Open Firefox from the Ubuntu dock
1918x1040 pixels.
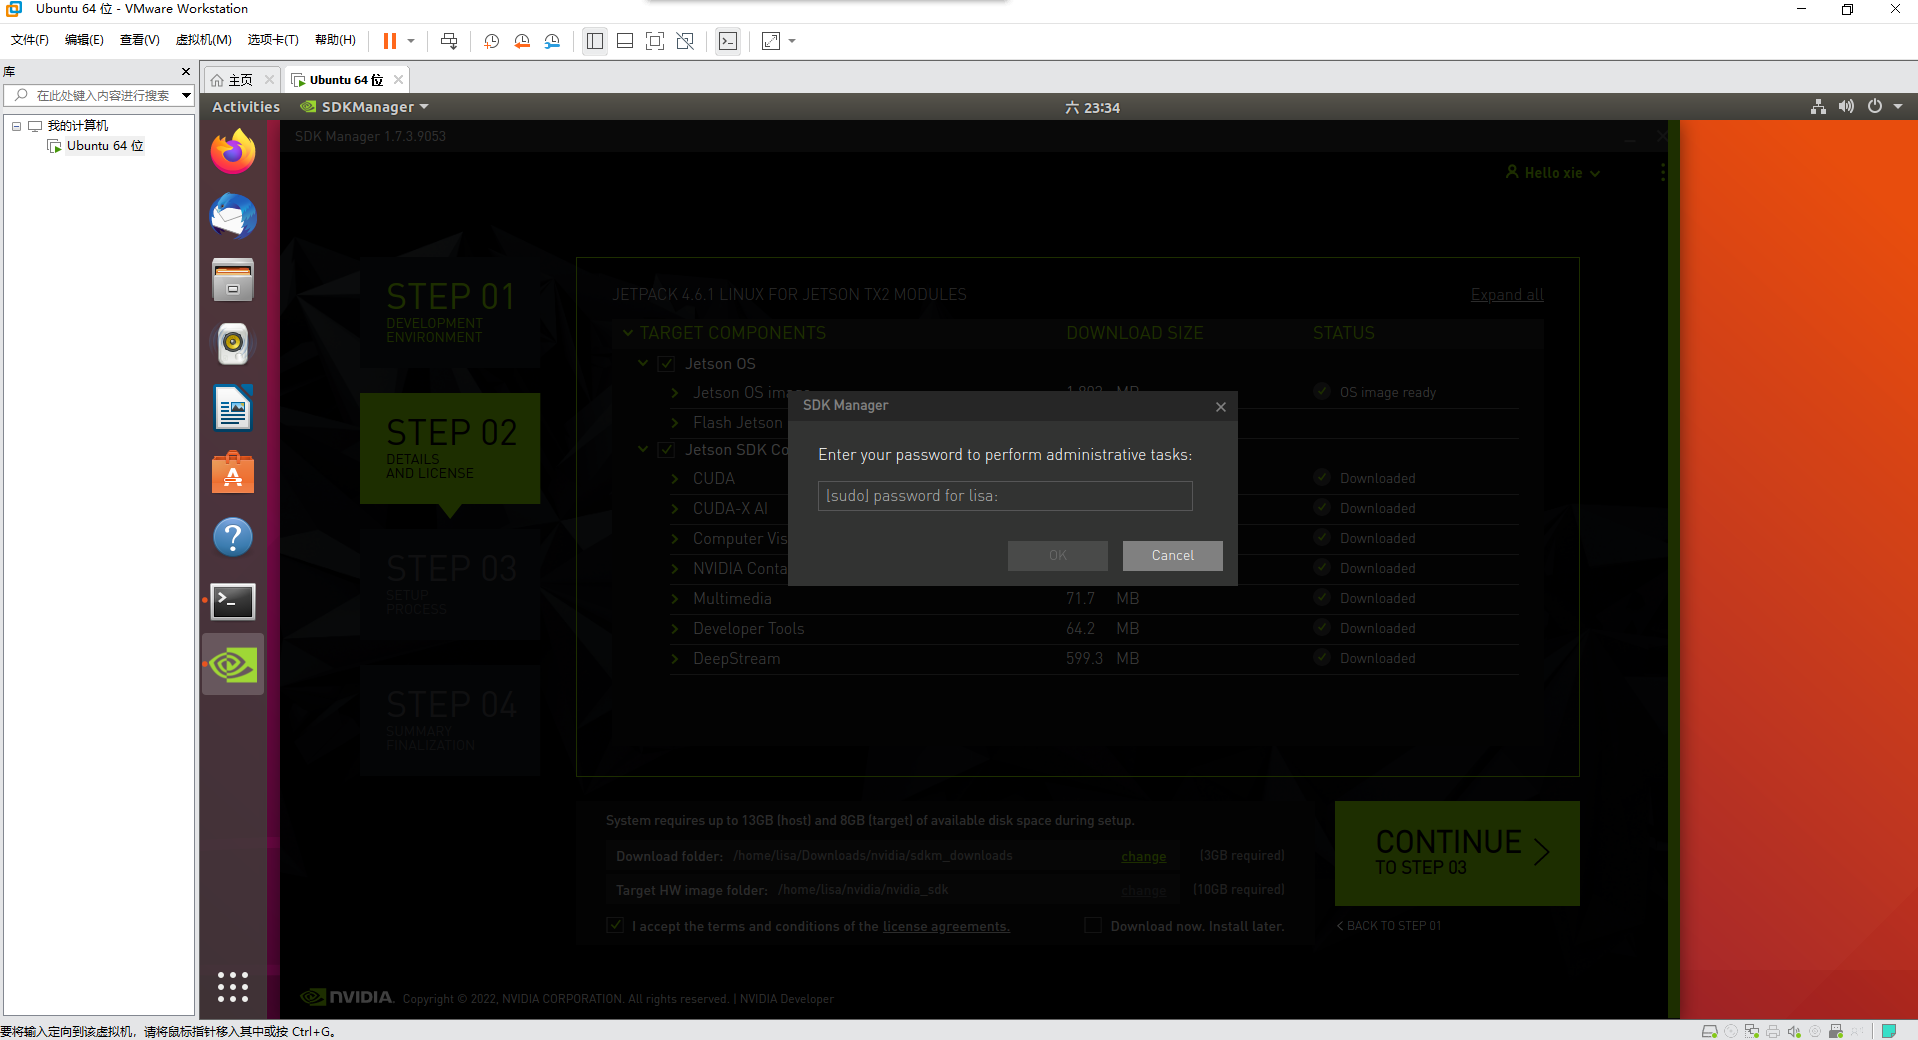click(x=232, y=152)
